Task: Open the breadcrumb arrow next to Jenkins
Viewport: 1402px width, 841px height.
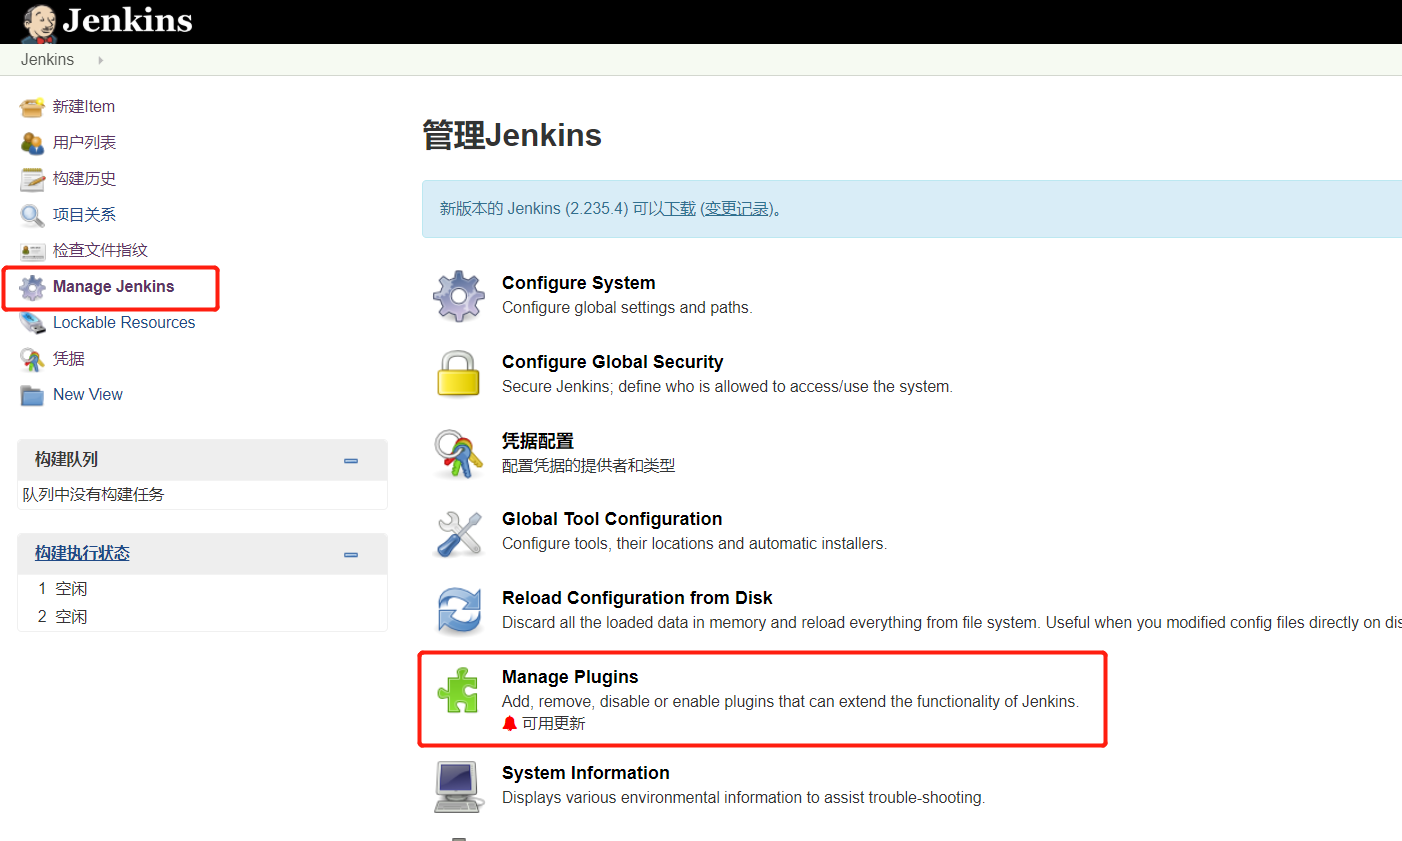Action: (x=99, y=59)
